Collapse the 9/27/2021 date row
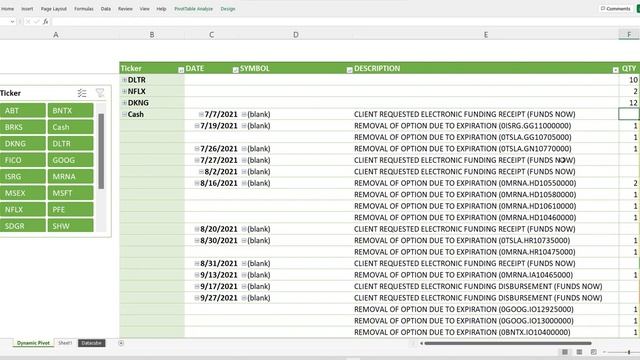The height and width of the screenshot is (360, 640). coord(197,298)
